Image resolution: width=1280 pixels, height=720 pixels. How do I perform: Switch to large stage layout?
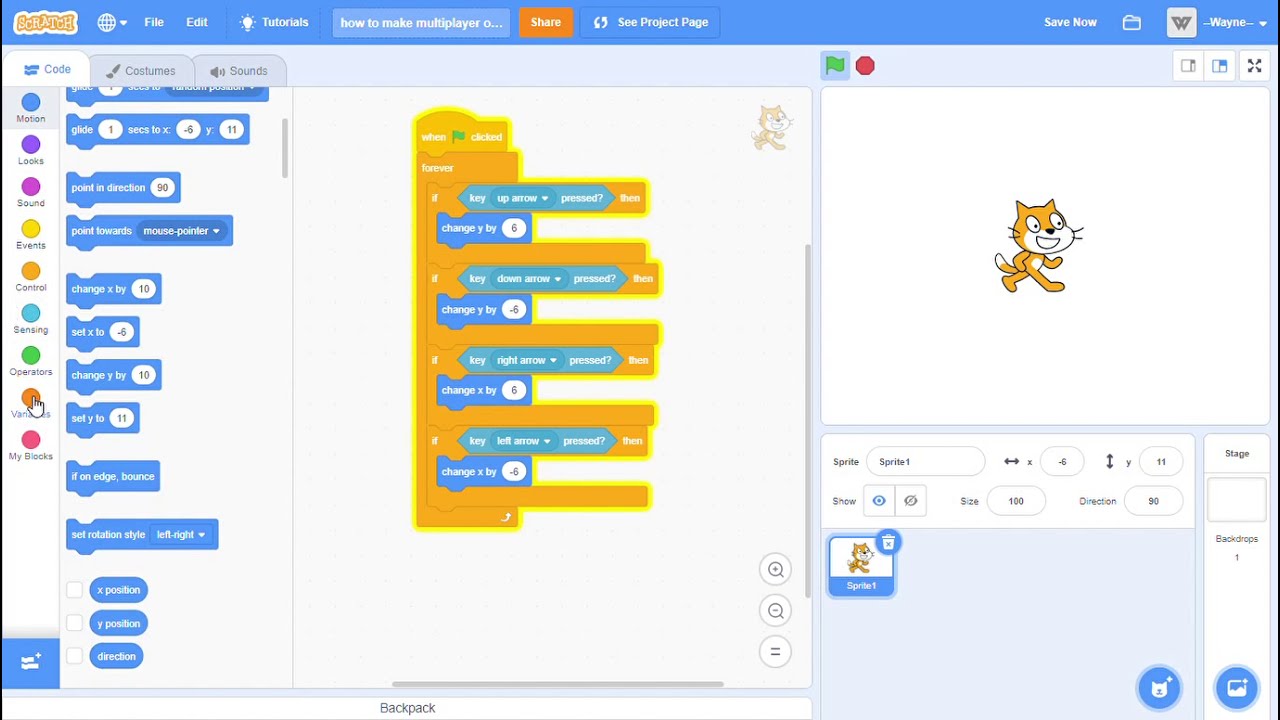pos(1220,66)
